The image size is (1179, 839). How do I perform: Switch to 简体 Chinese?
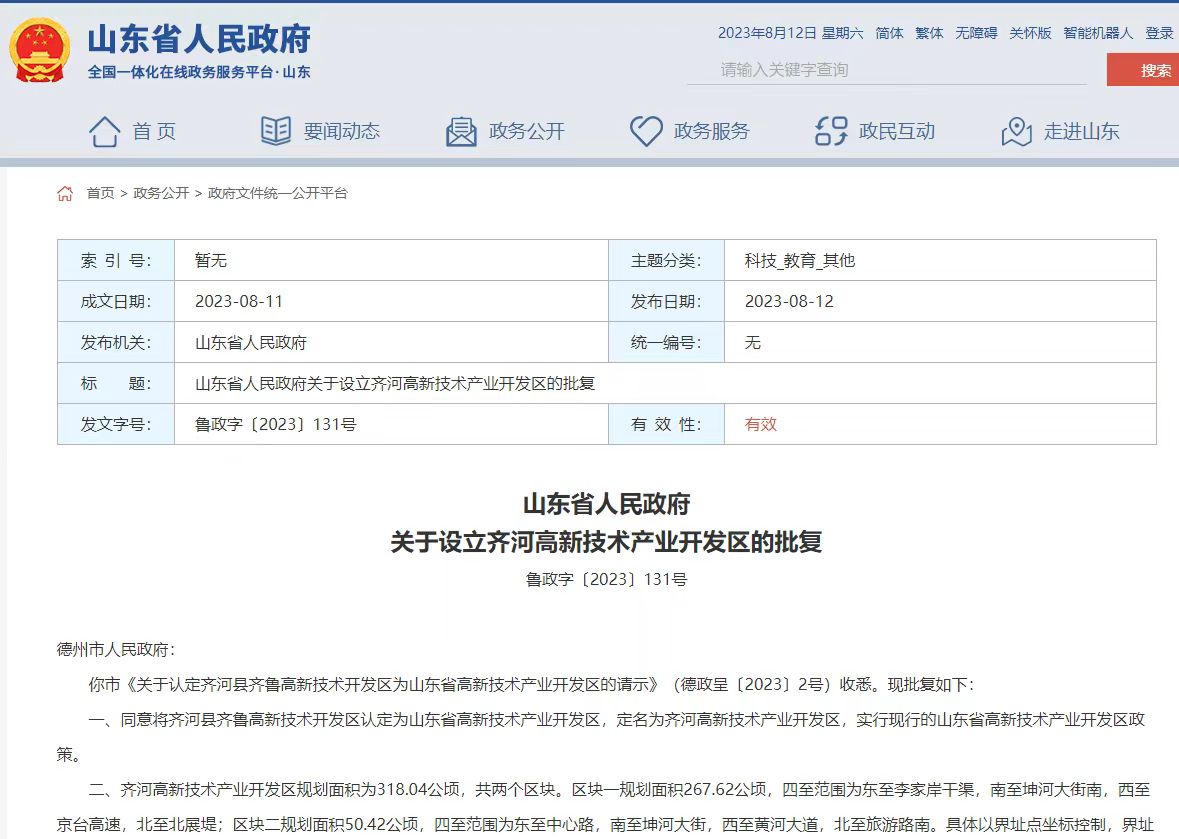(889, 33)
